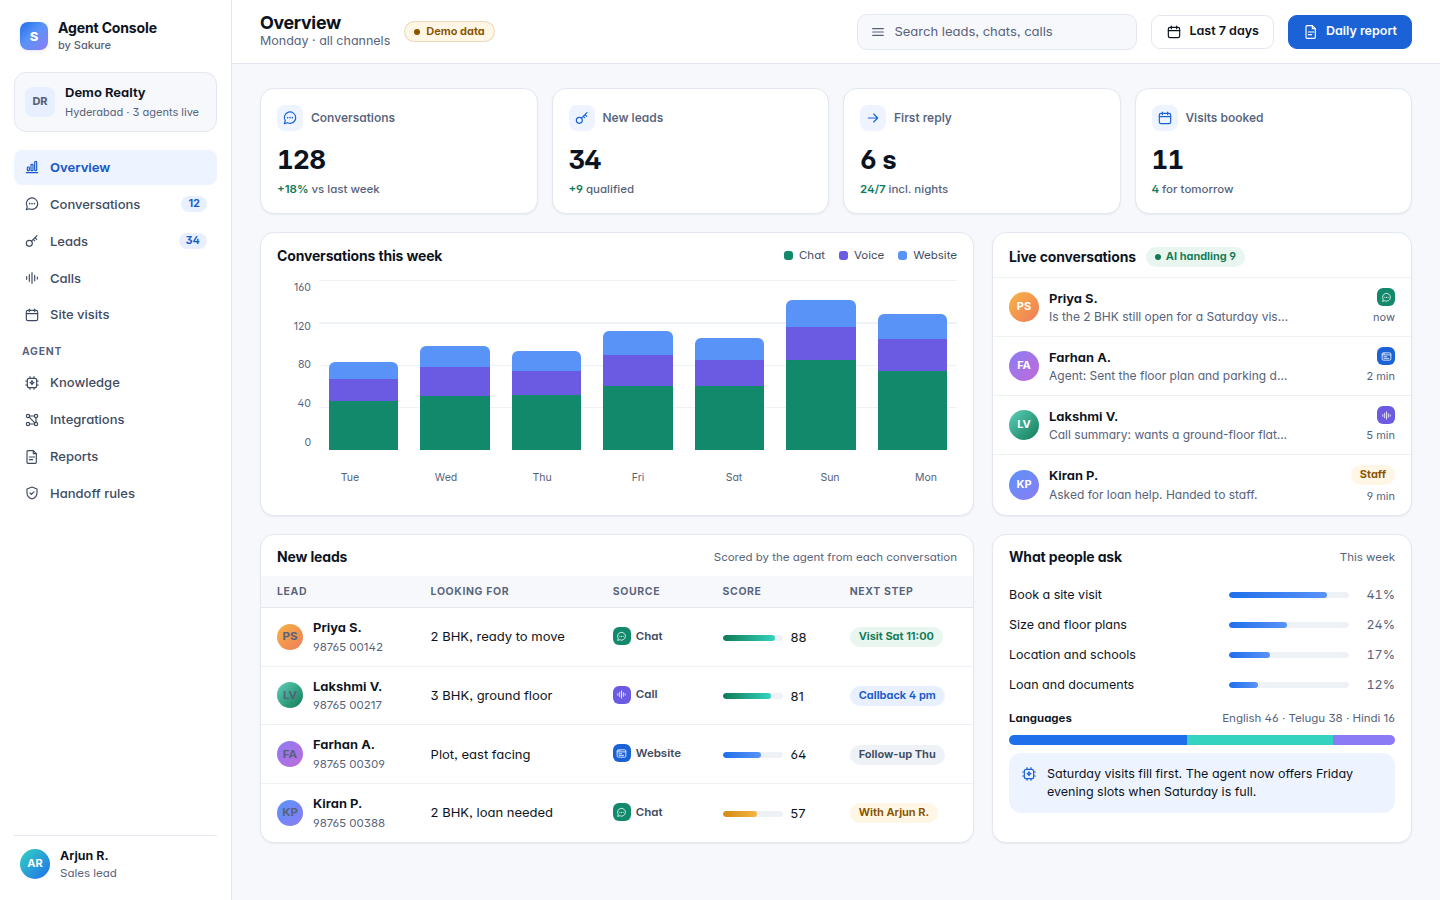Click the search field menu icon
The width and height of the screenshot is (1440, 900).
(878, 32)
